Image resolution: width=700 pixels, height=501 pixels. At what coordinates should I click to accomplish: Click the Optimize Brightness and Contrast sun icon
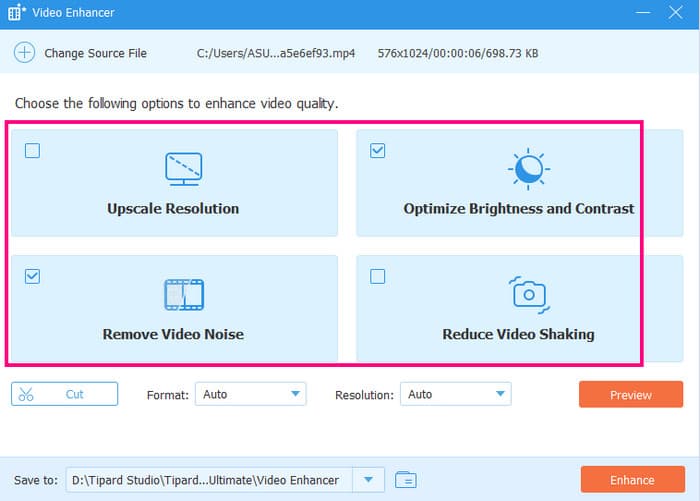pos(529,169)
